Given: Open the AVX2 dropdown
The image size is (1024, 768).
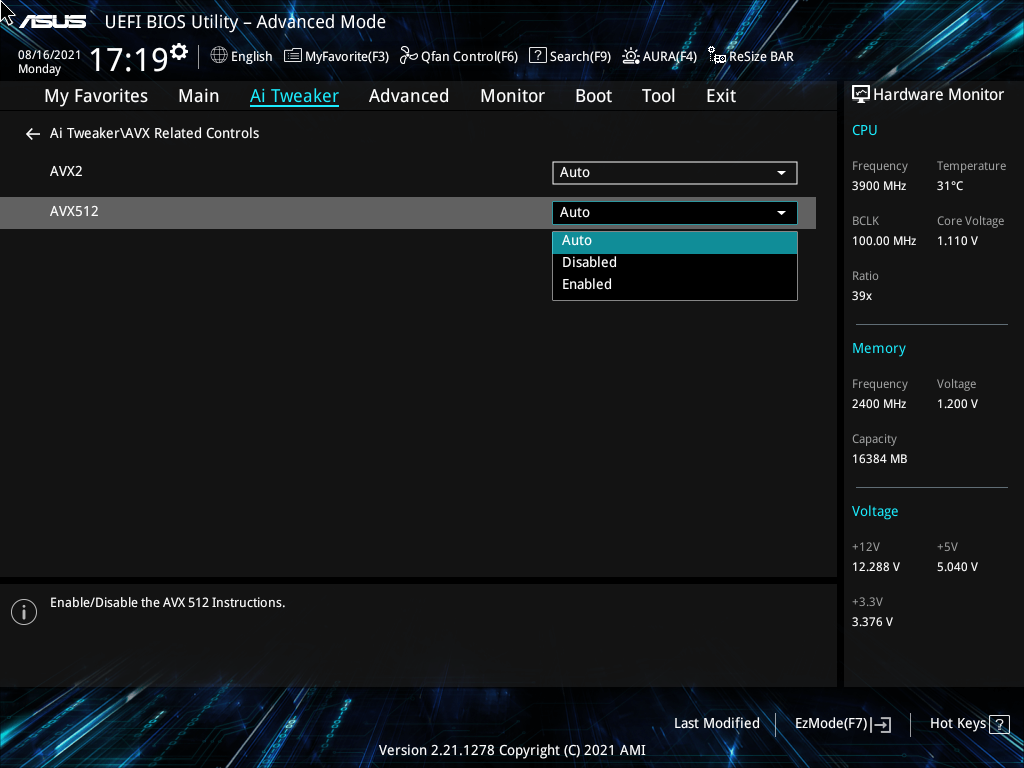Looking at the screenshot, I should [675, 172].
